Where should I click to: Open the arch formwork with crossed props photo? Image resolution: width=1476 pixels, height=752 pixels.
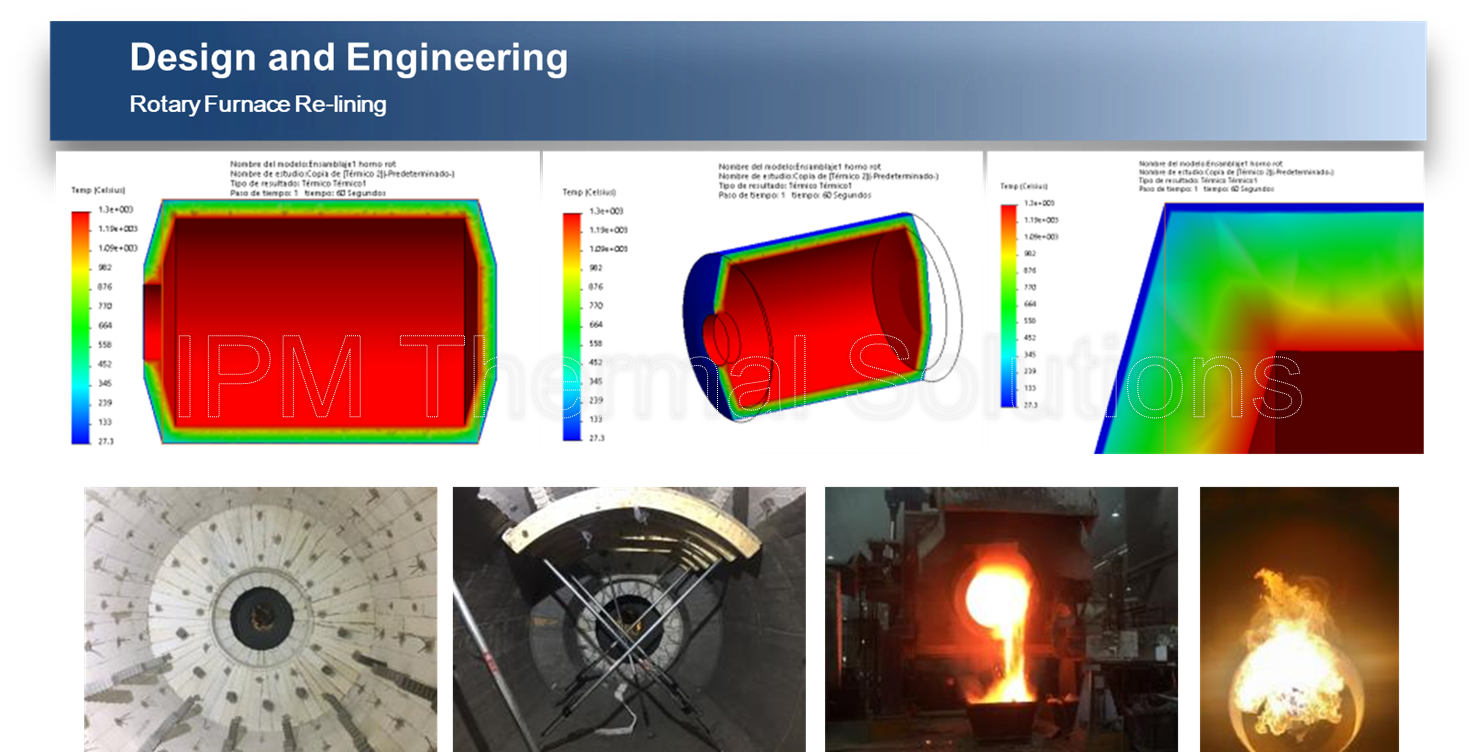point(628,618)
